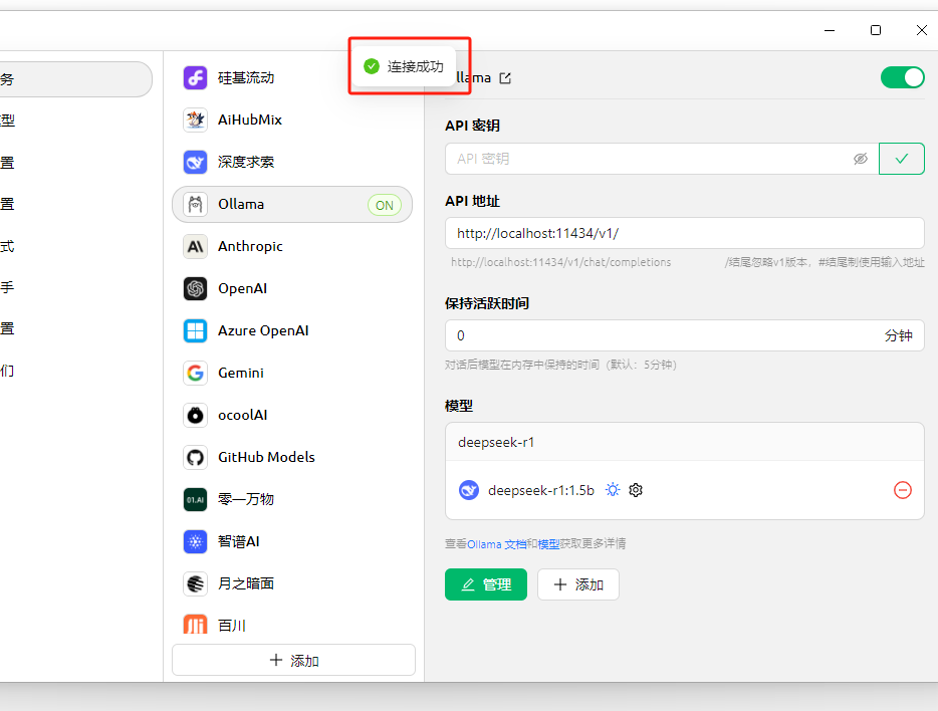Show the hidden API key
The image size is (938, 711).
click(860, 158)
